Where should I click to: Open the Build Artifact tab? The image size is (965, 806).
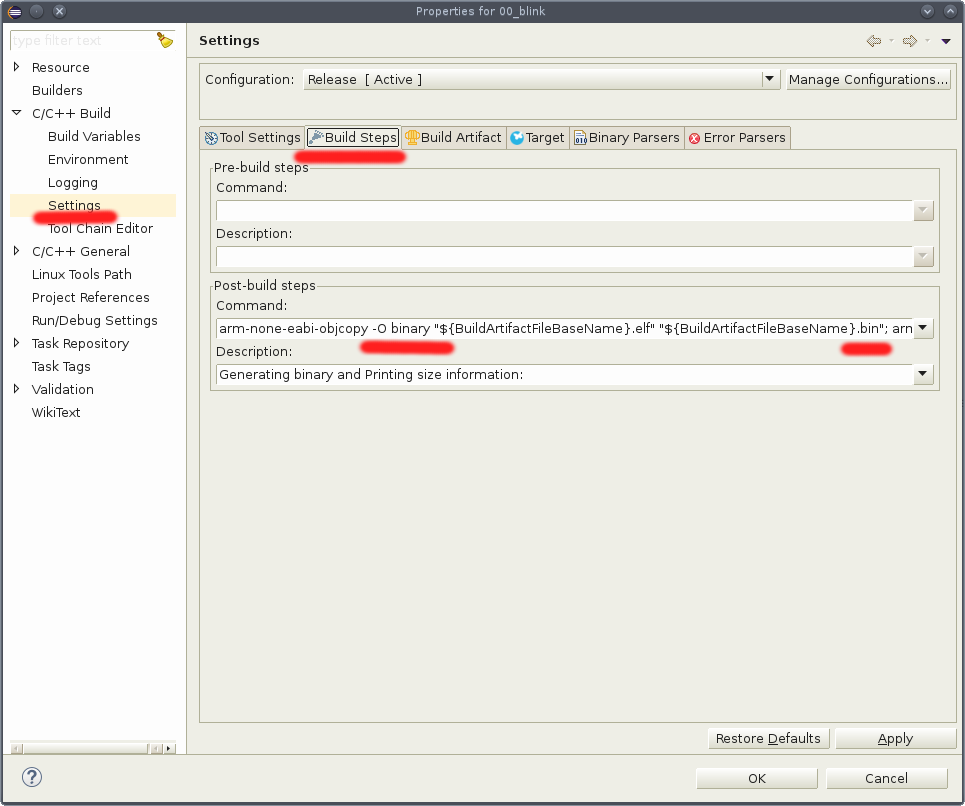tap(453, 137)
